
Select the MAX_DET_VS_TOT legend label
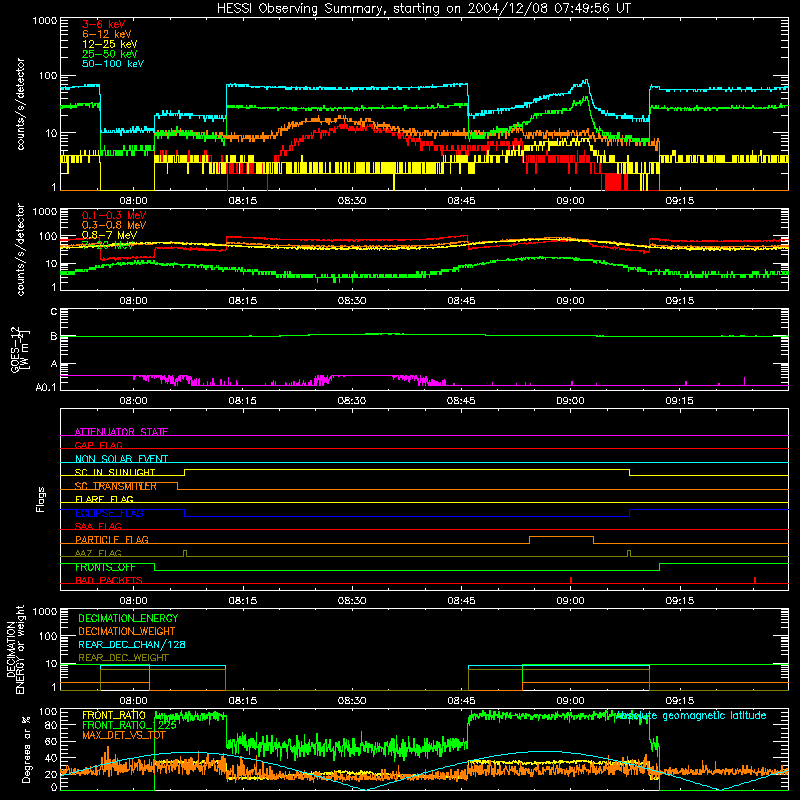coord(123,735)
